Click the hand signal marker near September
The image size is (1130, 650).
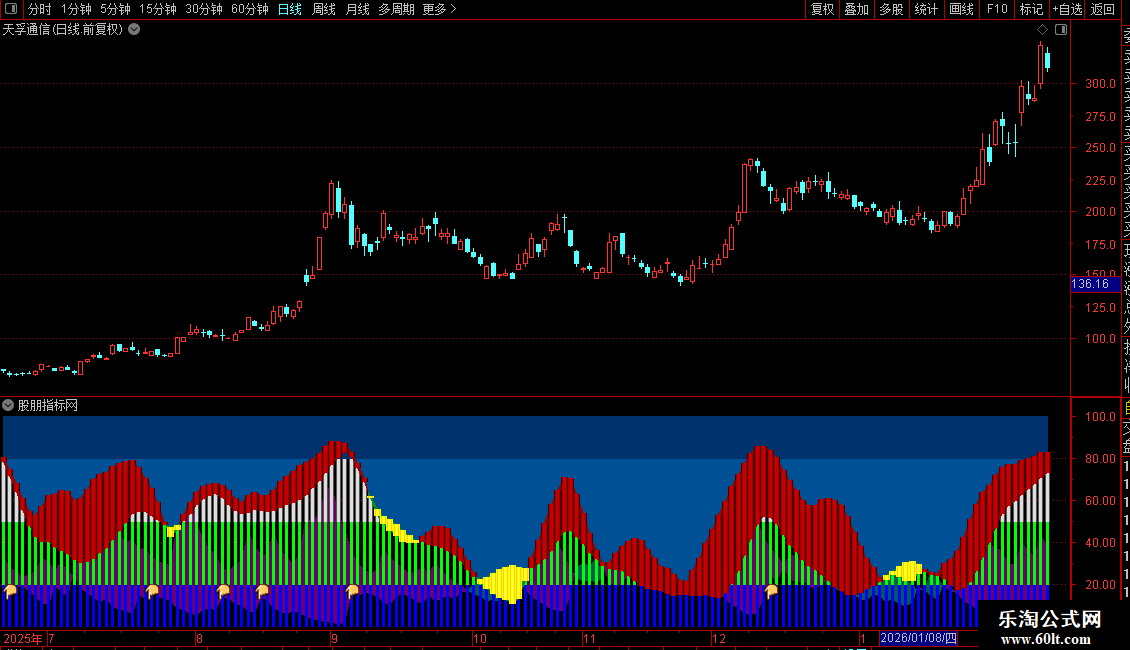pos(352,592)
